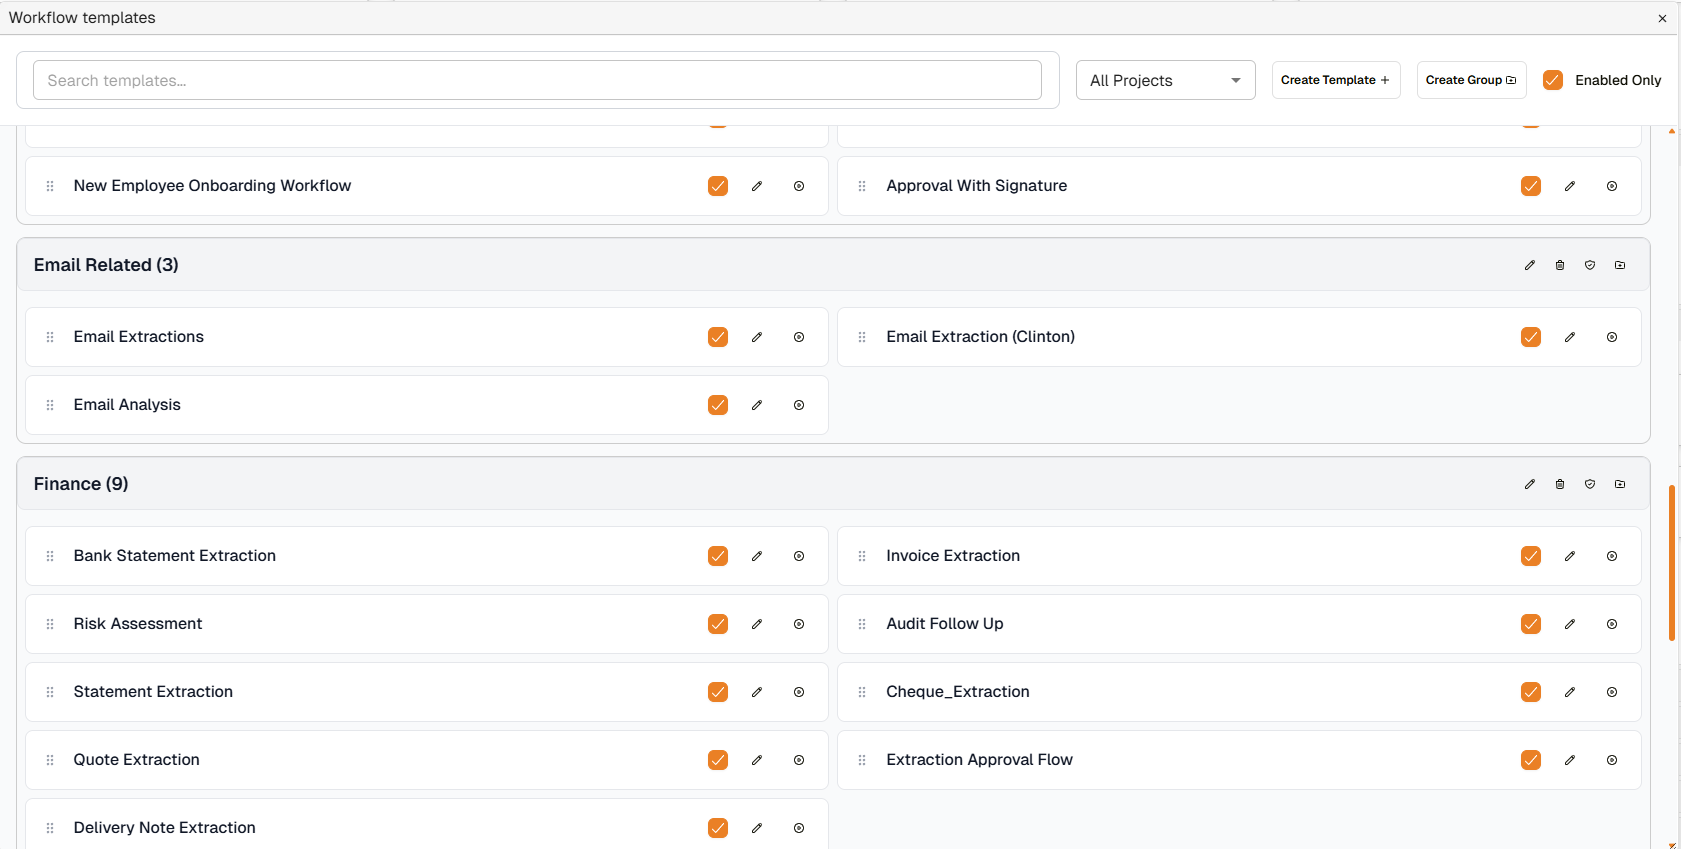Edit the Bank Statement Extraction template
This screenshot has width=1681, height=849.
pyautogui.click(x=757, y=556)
